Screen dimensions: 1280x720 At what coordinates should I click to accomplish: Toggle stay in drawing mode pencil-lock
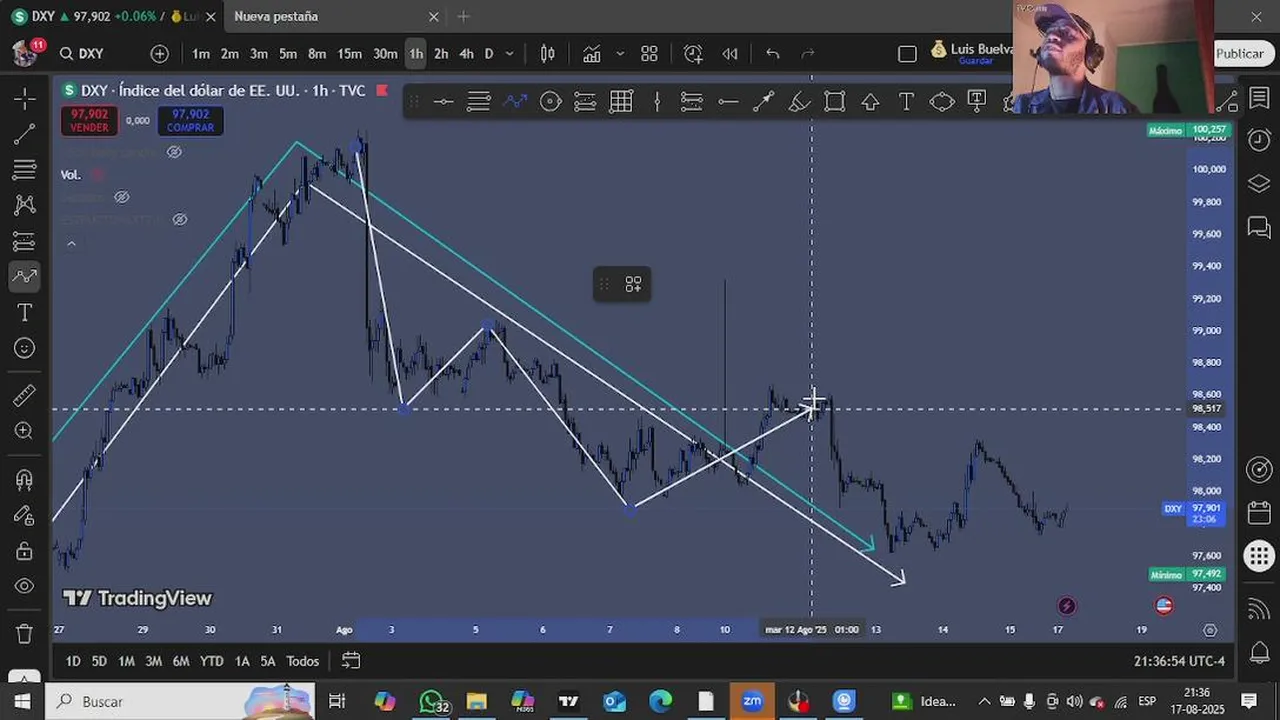click(25, 515)
